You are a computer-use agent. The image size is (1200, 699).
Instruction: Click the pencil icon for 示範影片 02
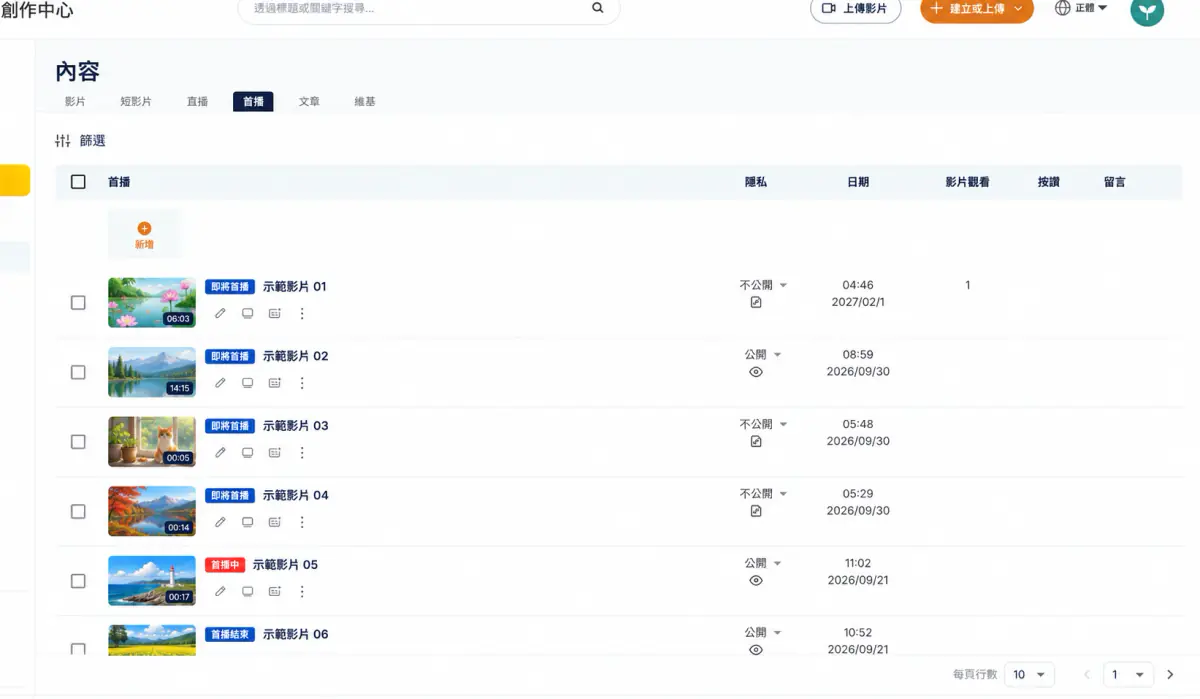pyautogui.click(x=220, y=383)
